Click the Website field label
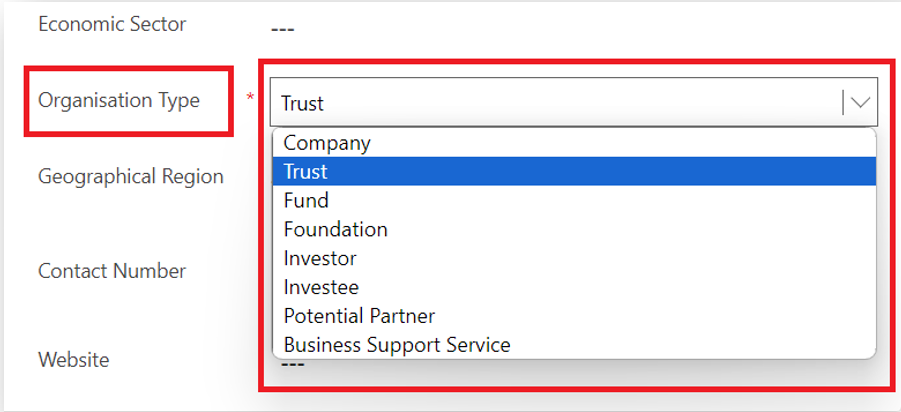The image size is (901, 412). click(73, 359)
